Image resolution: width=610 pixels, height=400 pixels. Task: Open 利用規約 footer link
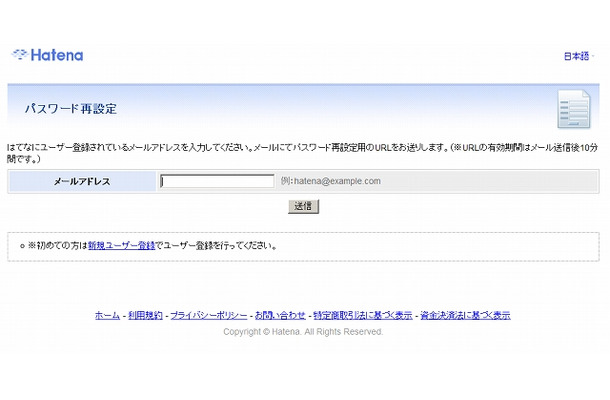pyautogui.click(x=145, y=315)
